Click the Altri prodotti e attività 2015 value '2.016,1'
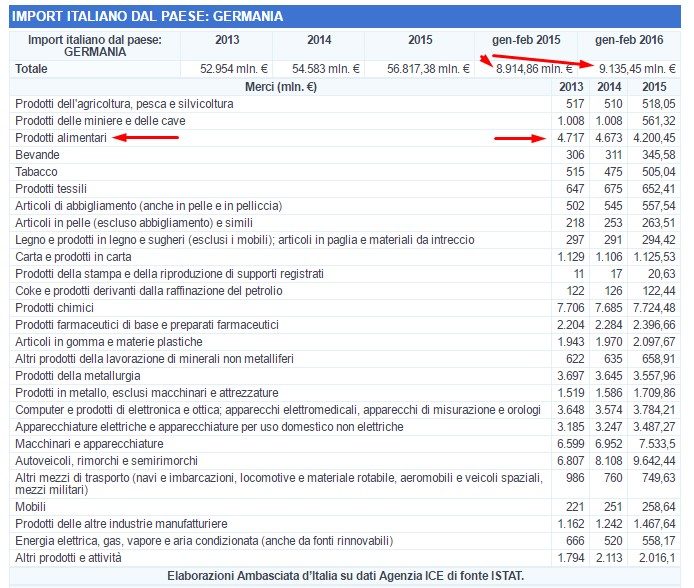The image size is (694, 588). pos(657,558)
